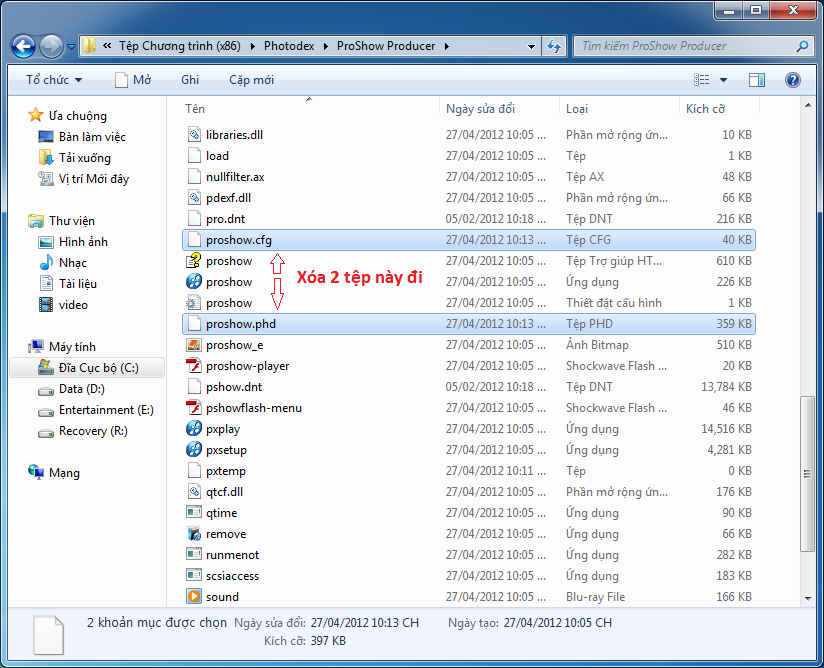The height and width of the screenshot is (668, 824).
Task: Select the Photodex breadcrumb segment
Action: coord(289,46)
